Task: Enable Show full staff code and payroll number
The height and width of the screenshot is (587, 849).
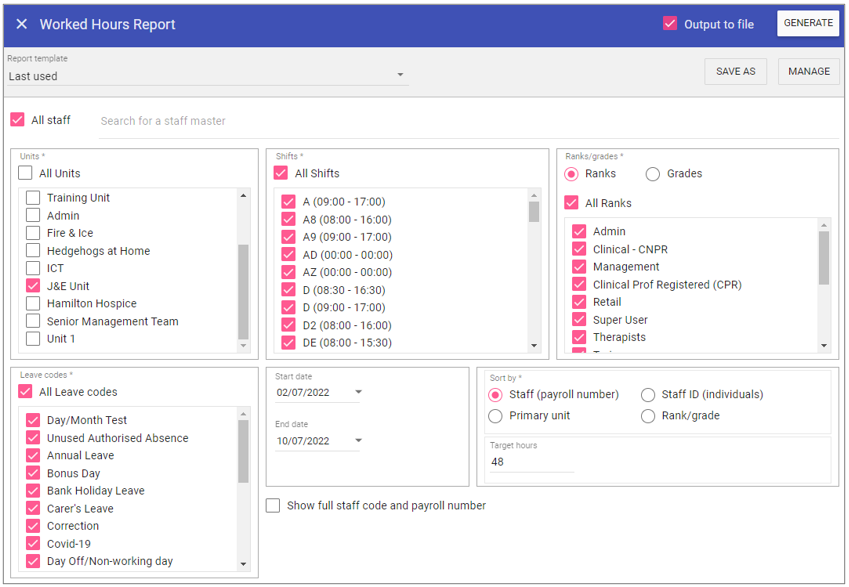Action: [x=273, y=506]
